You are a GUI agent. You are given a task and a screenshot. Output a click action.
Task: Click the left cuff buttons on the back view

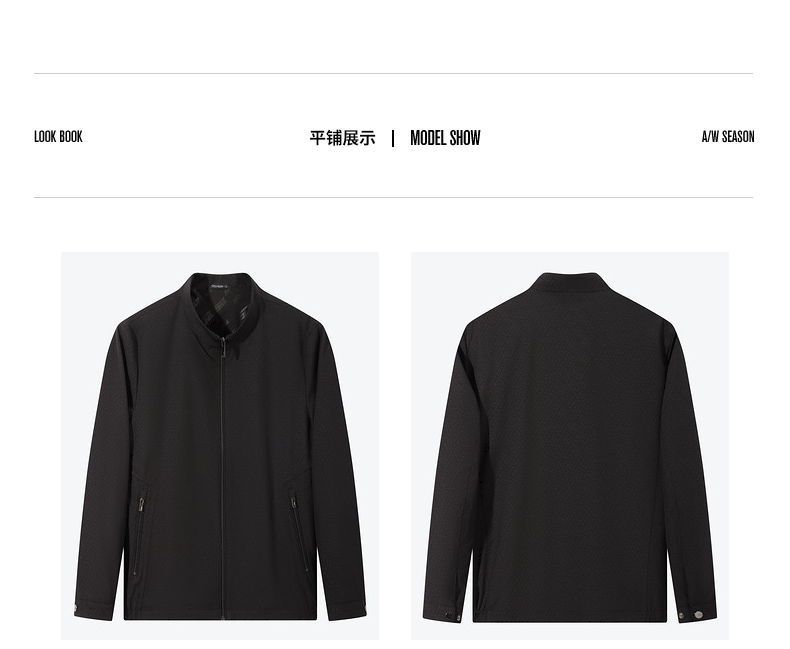(x=452, y=616)
